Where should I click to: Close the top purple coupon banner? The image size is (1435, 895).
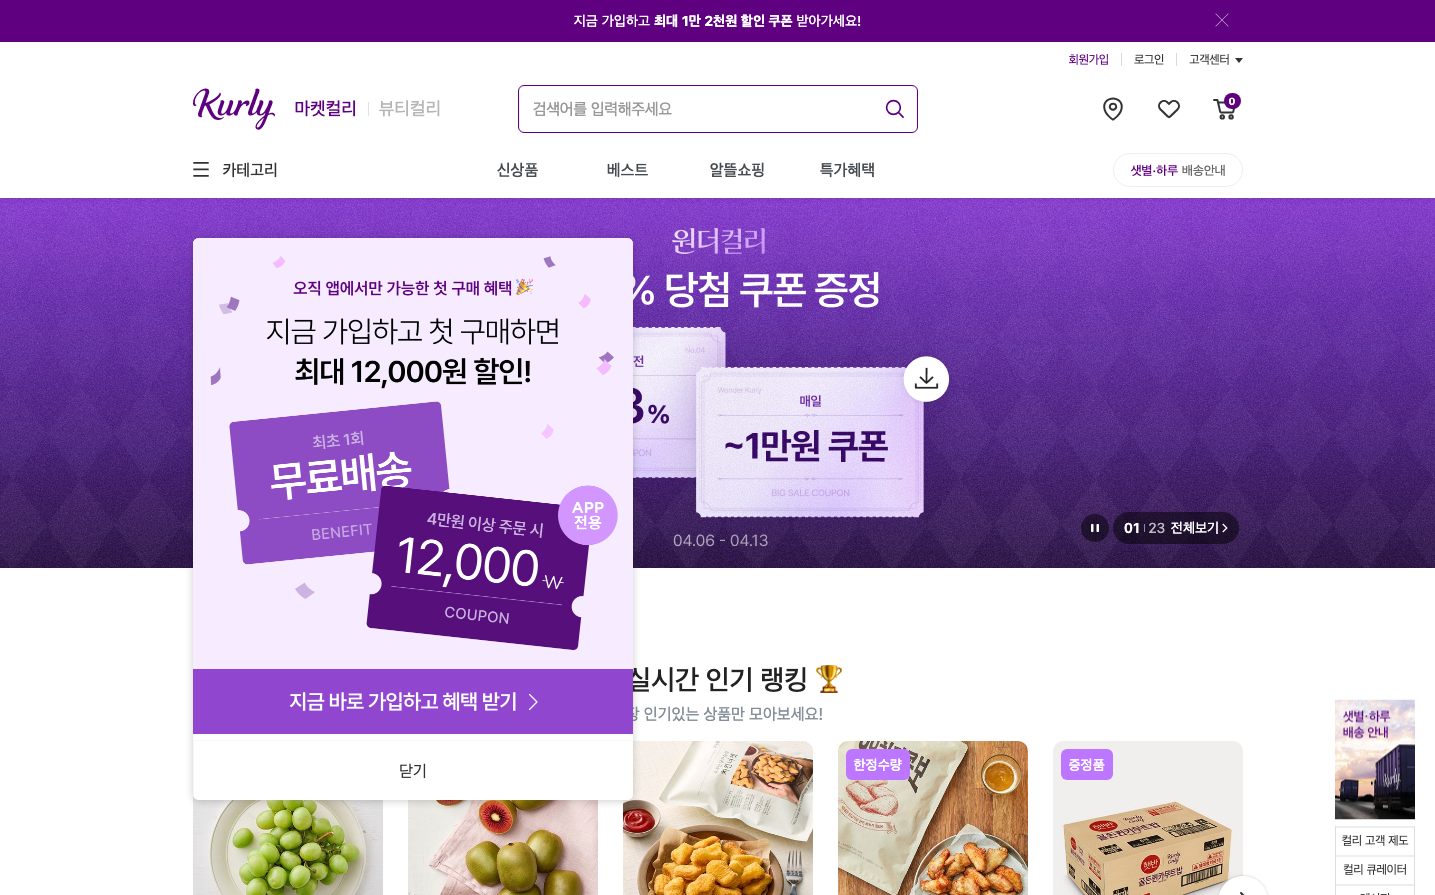click(1222, 20)
